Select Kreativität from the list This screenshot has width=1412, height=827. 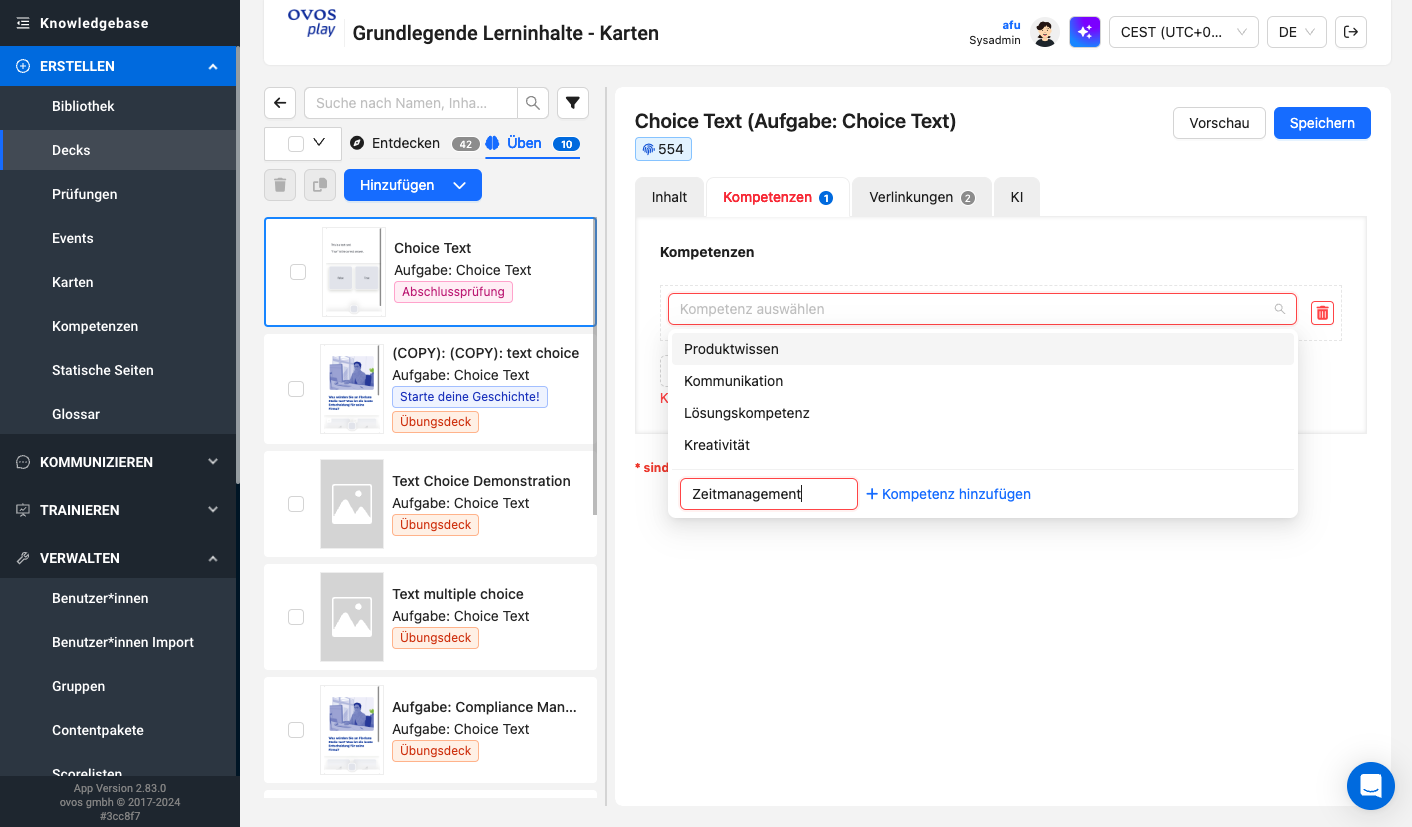[982, 445]
